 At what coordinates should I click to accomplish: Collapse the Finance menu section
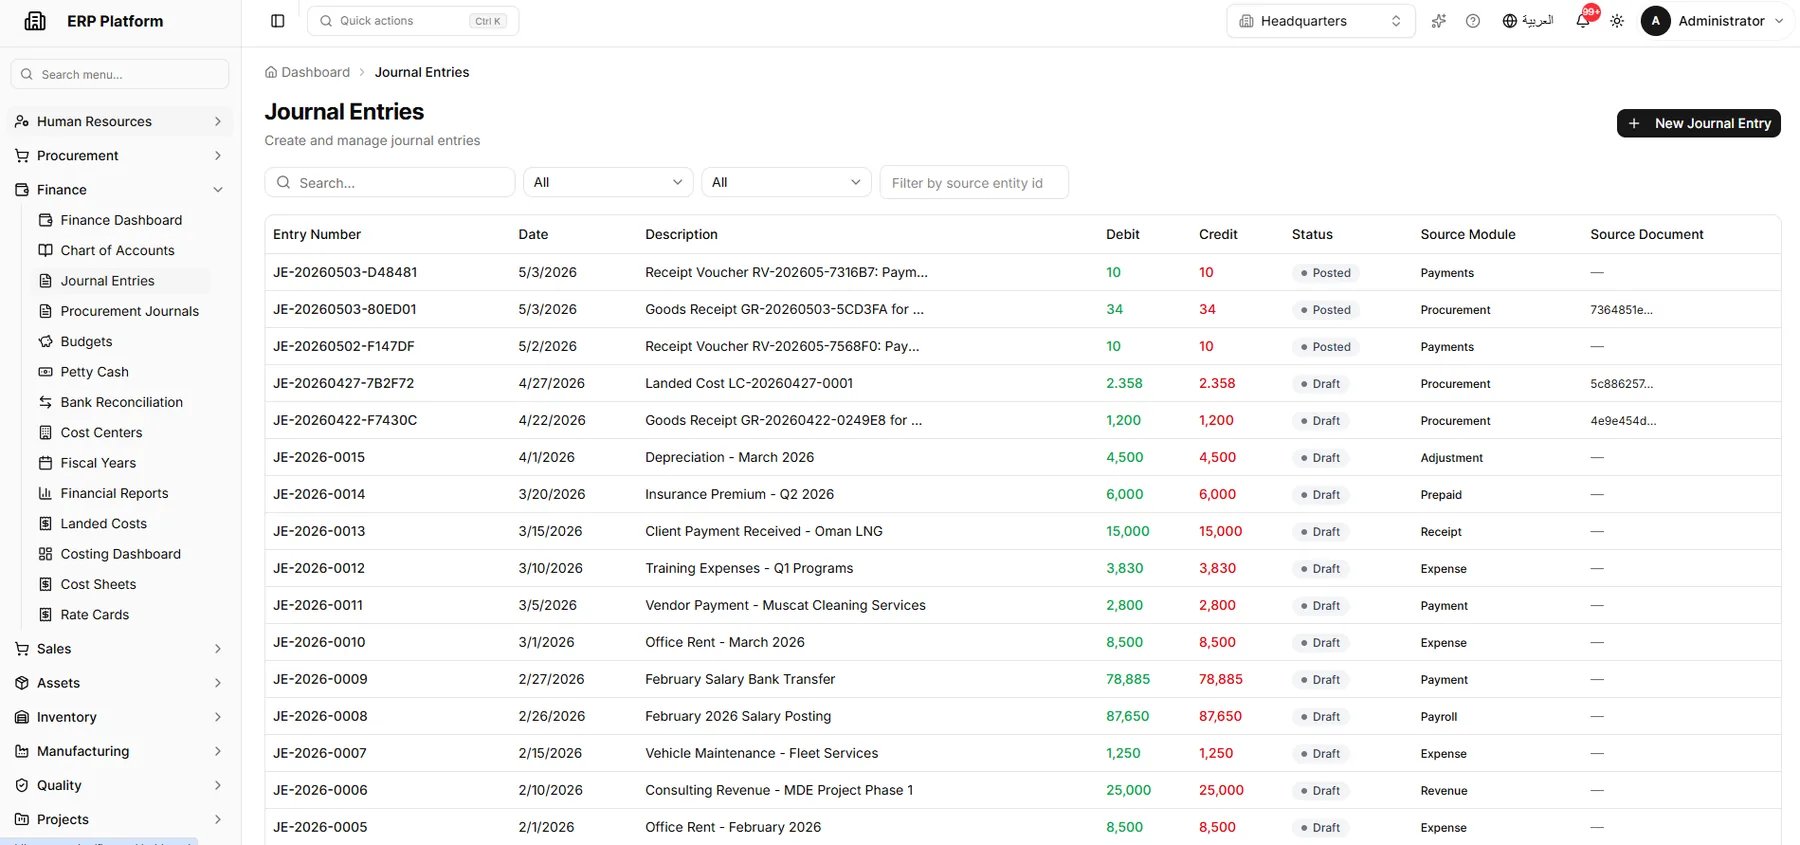[x=120, y=189]
